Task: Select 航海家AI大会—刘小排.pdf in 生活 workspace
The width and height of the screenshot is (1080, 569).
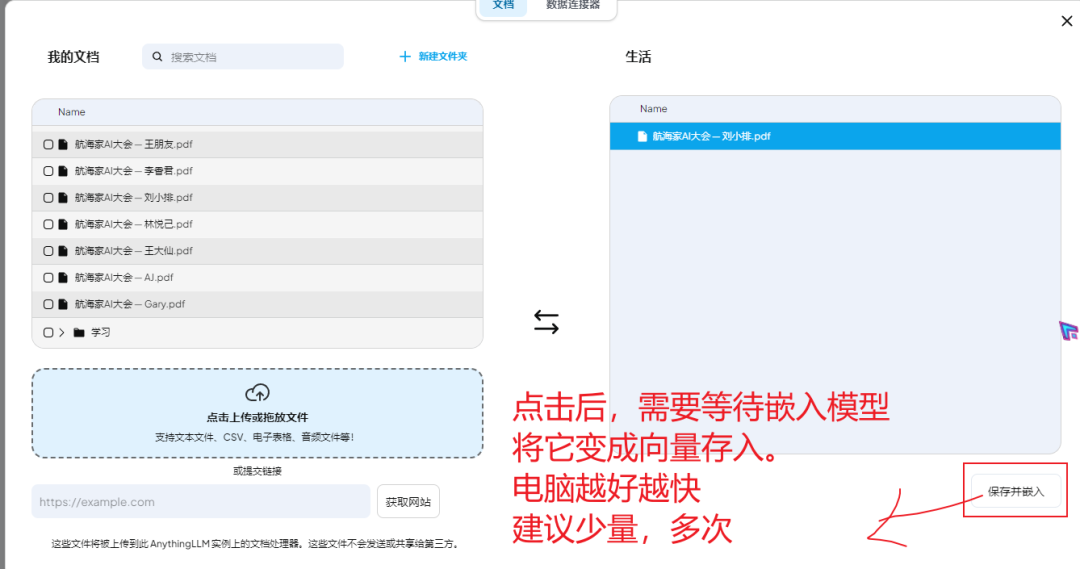Action: (835, 136)
